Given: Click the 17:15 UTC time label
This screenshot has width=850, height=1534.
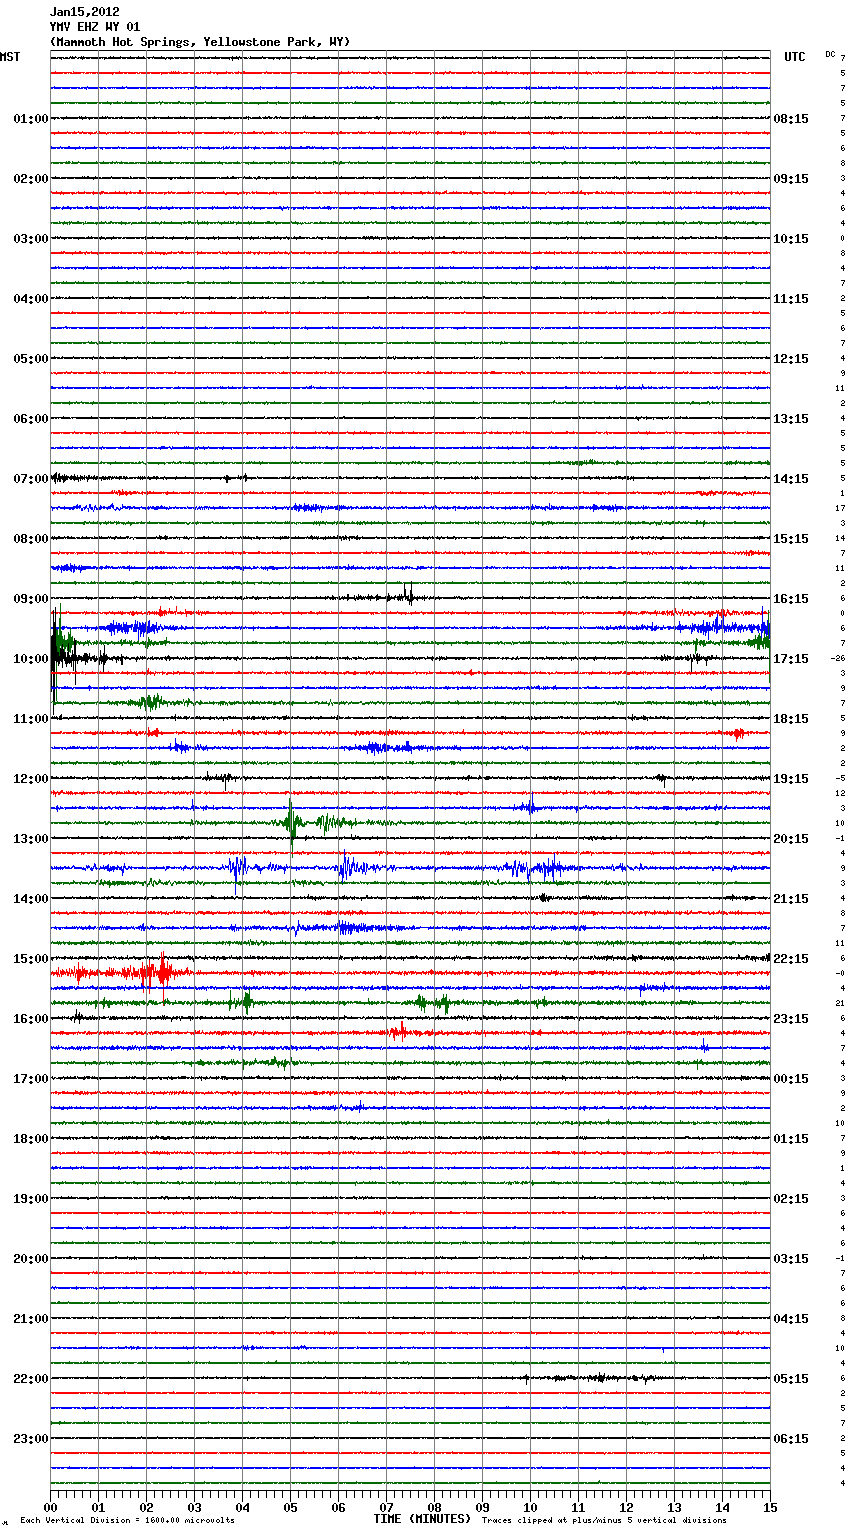Looking at the screenshot, I should (x=791, y=659).
